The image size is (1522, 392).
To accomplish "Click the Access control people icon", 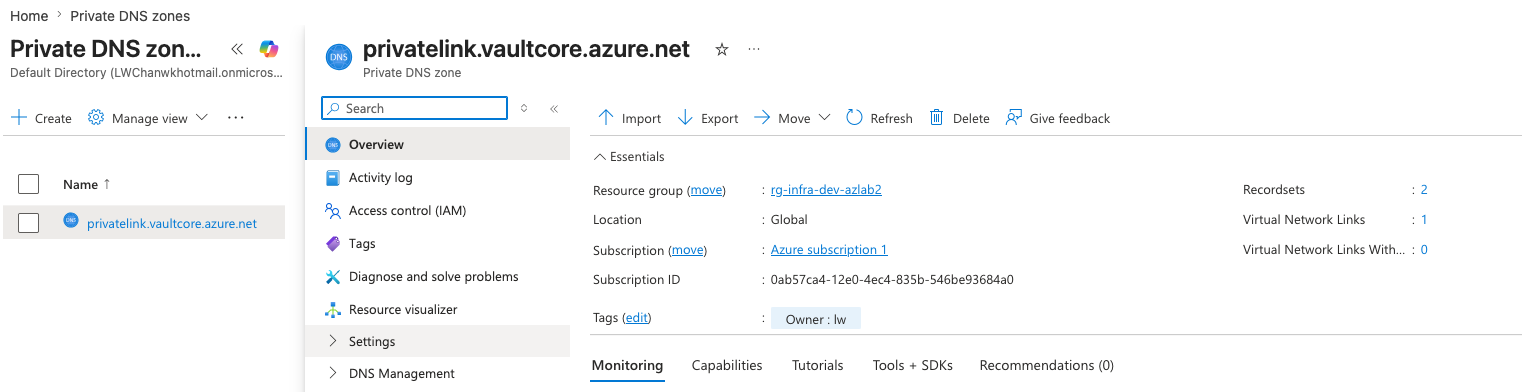I will [333, 211].
